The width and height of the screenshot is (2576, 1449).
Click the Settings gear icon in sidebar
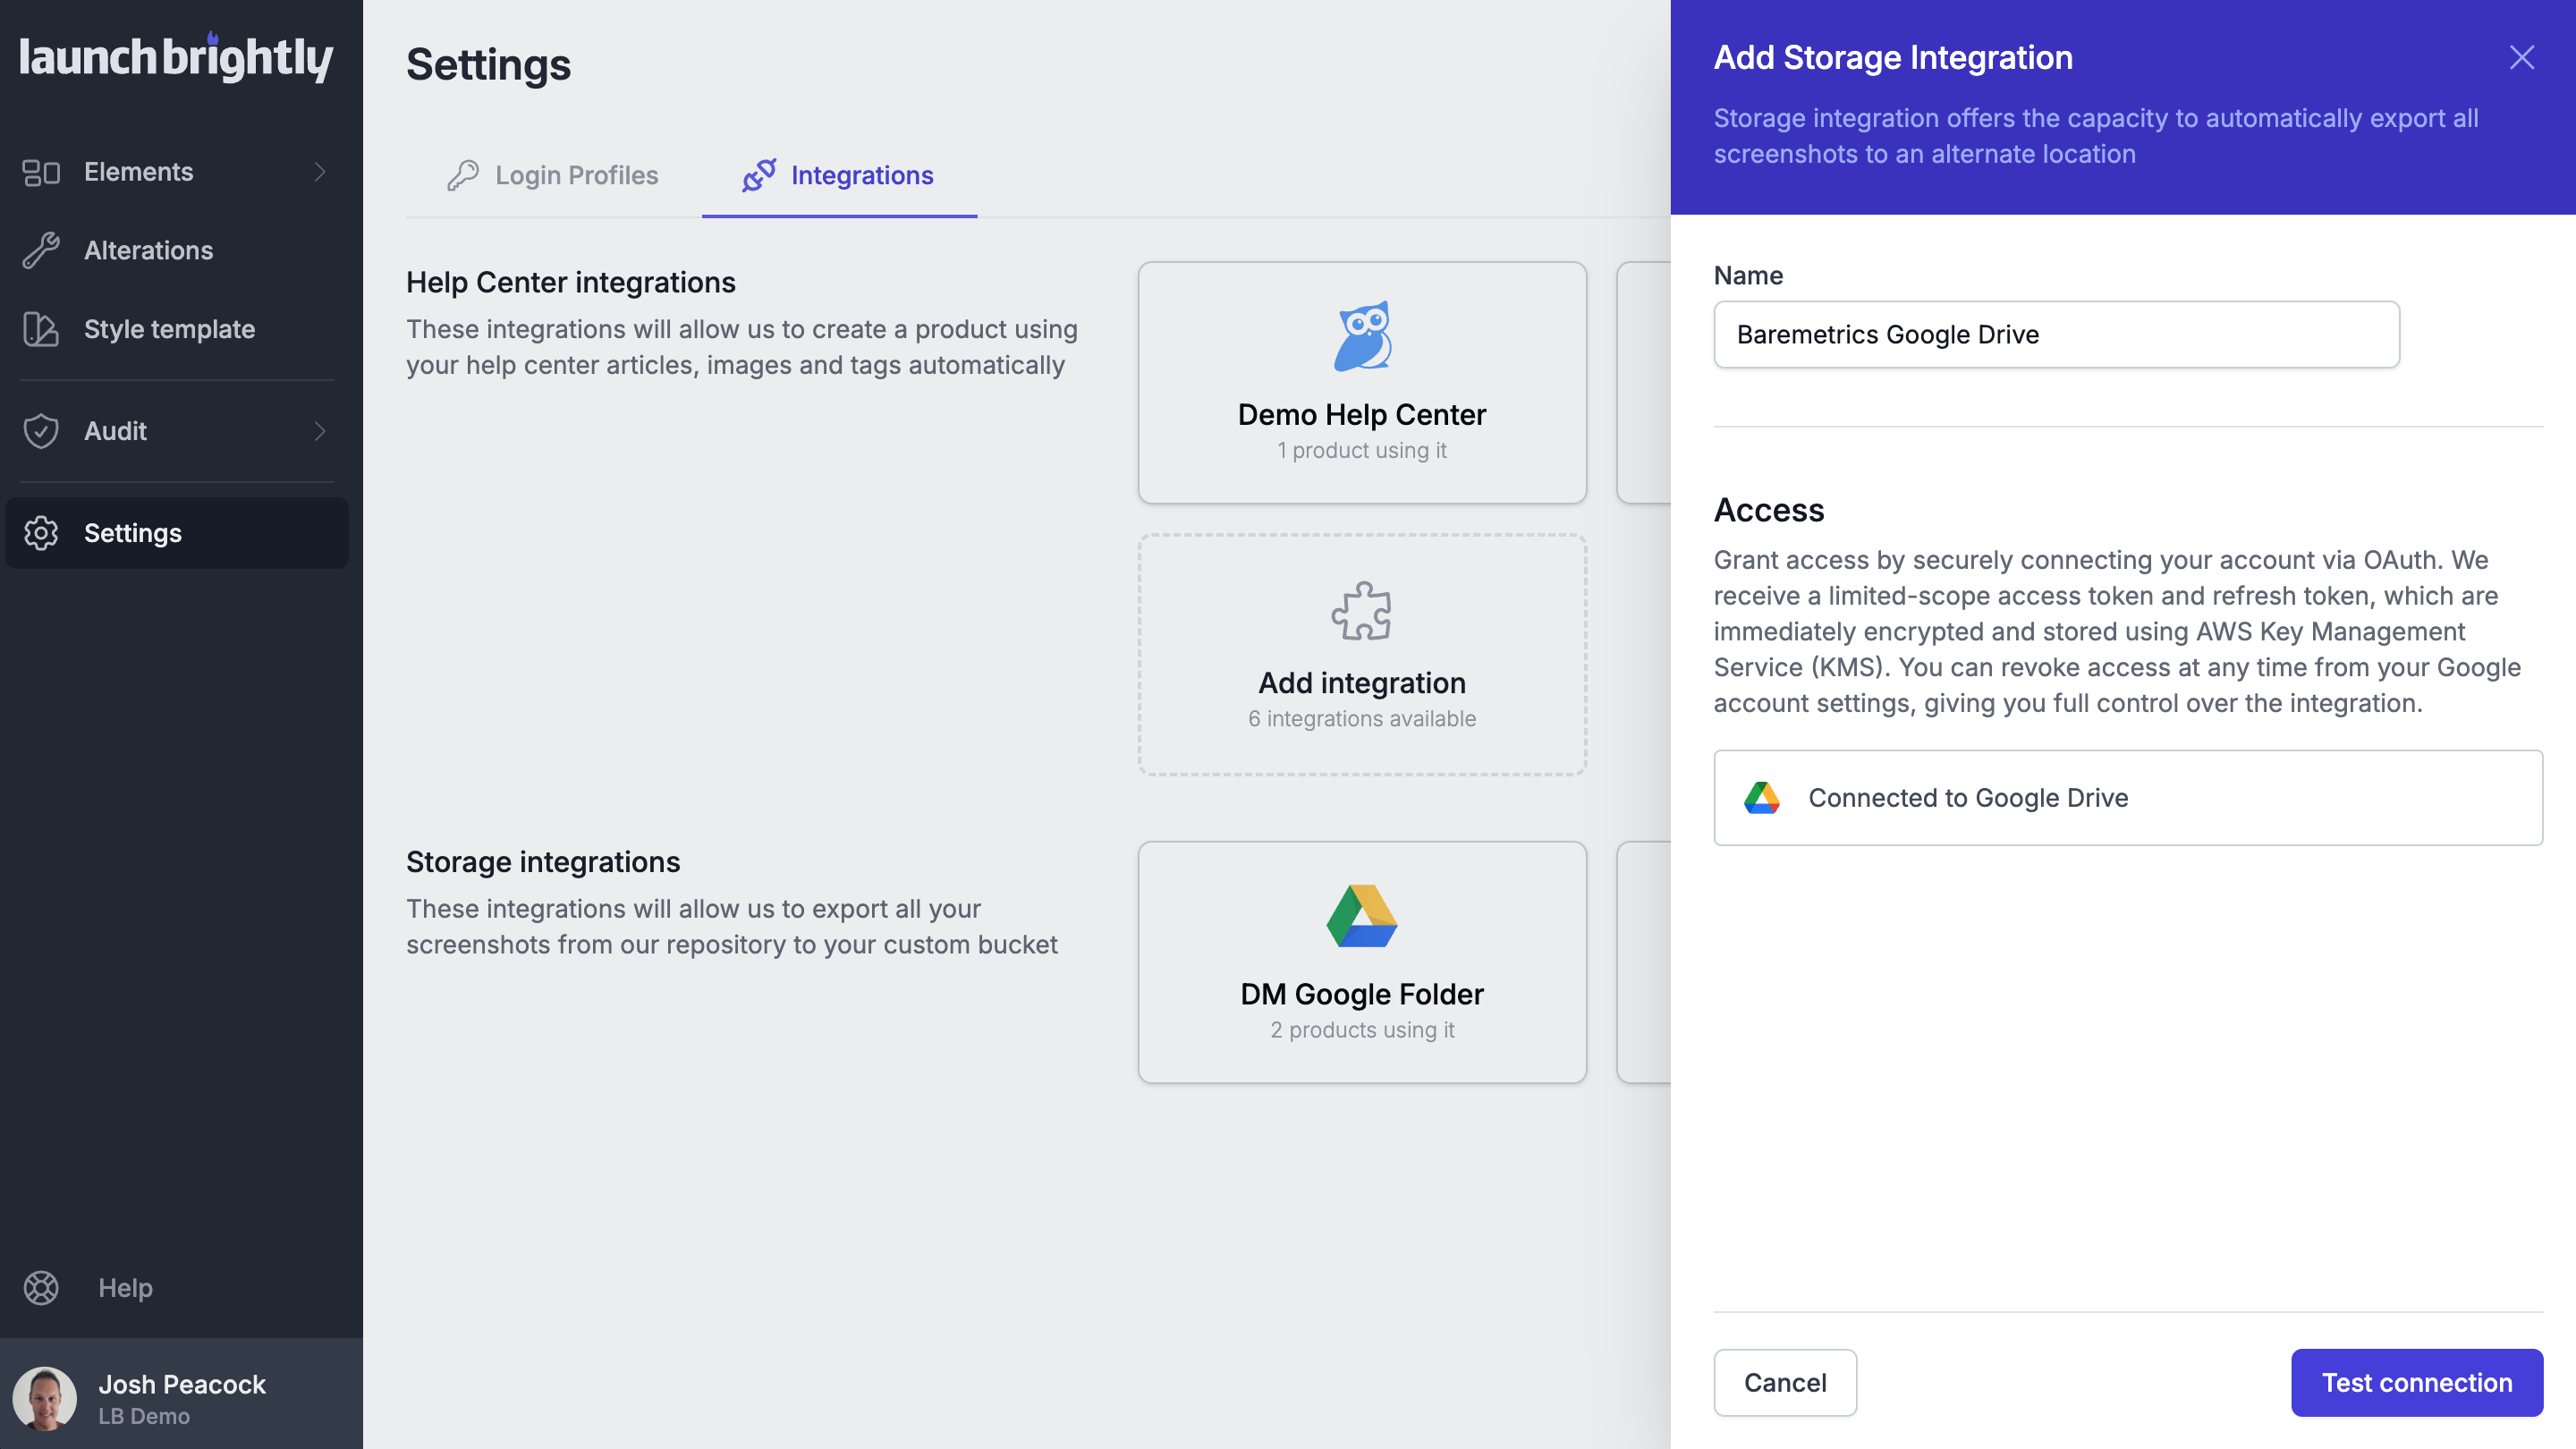41,533
